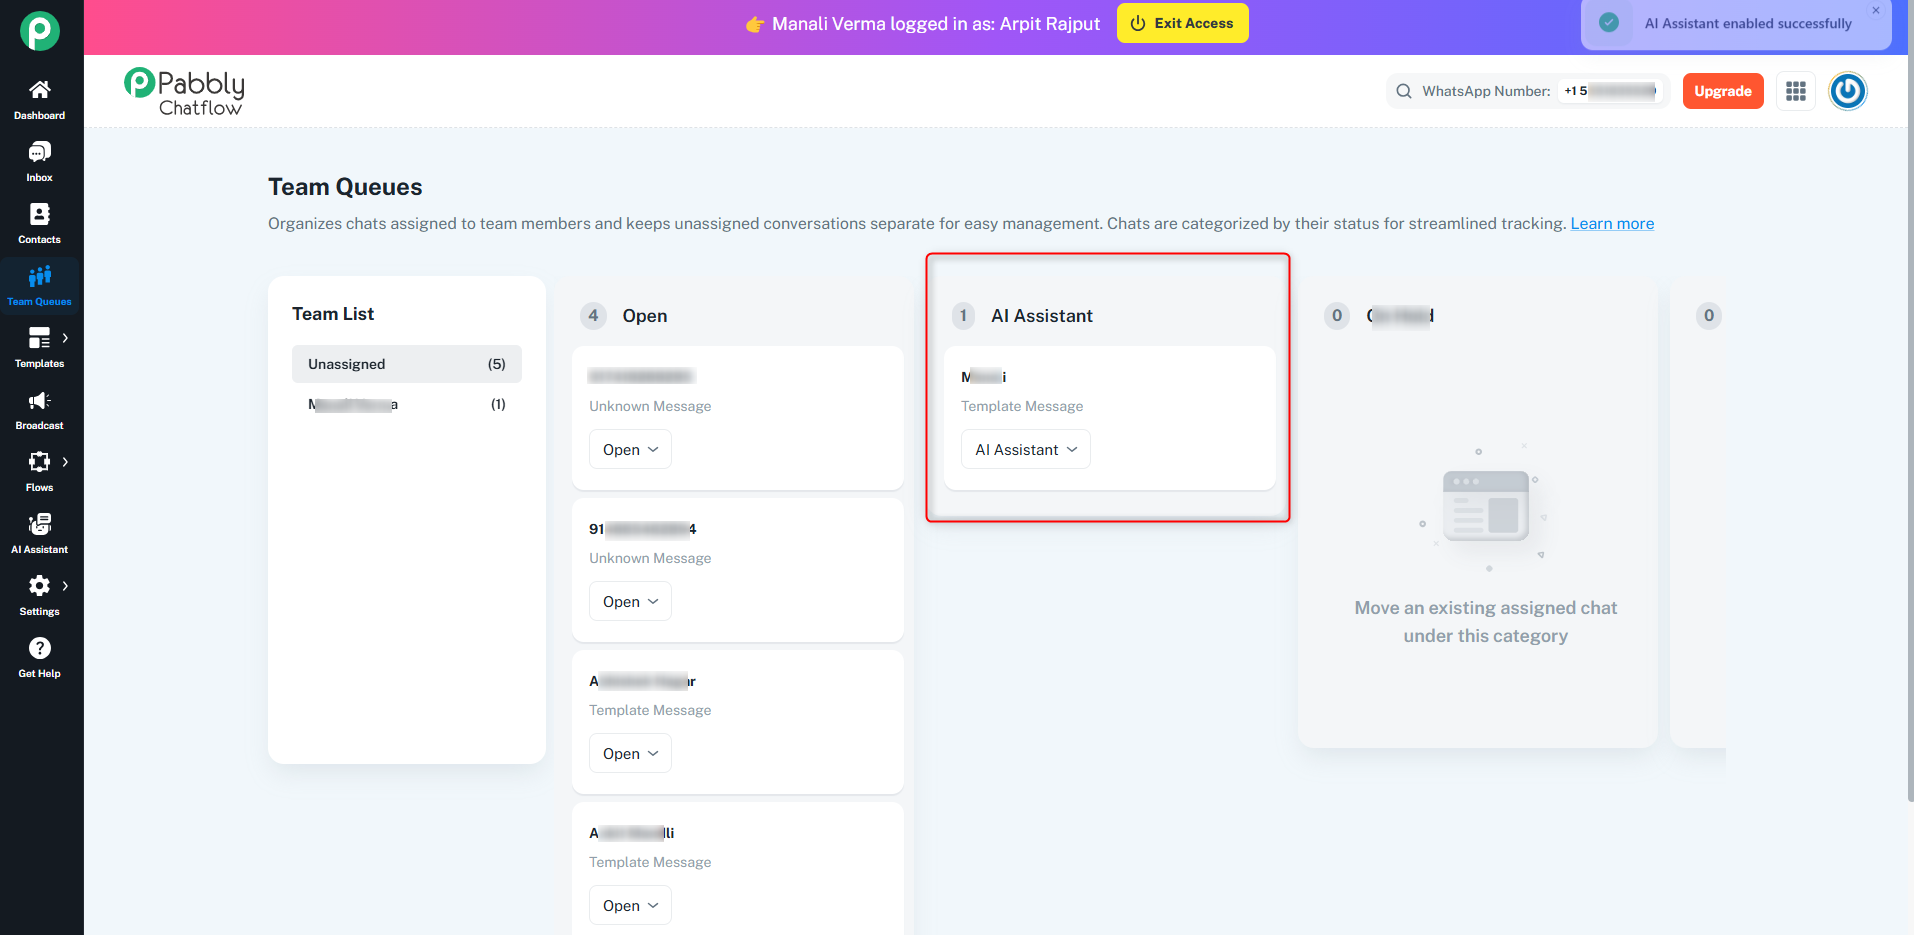
Task: Click AI Assistant column count badge 1
Action: pyautogui.click(x=964, y=316)
